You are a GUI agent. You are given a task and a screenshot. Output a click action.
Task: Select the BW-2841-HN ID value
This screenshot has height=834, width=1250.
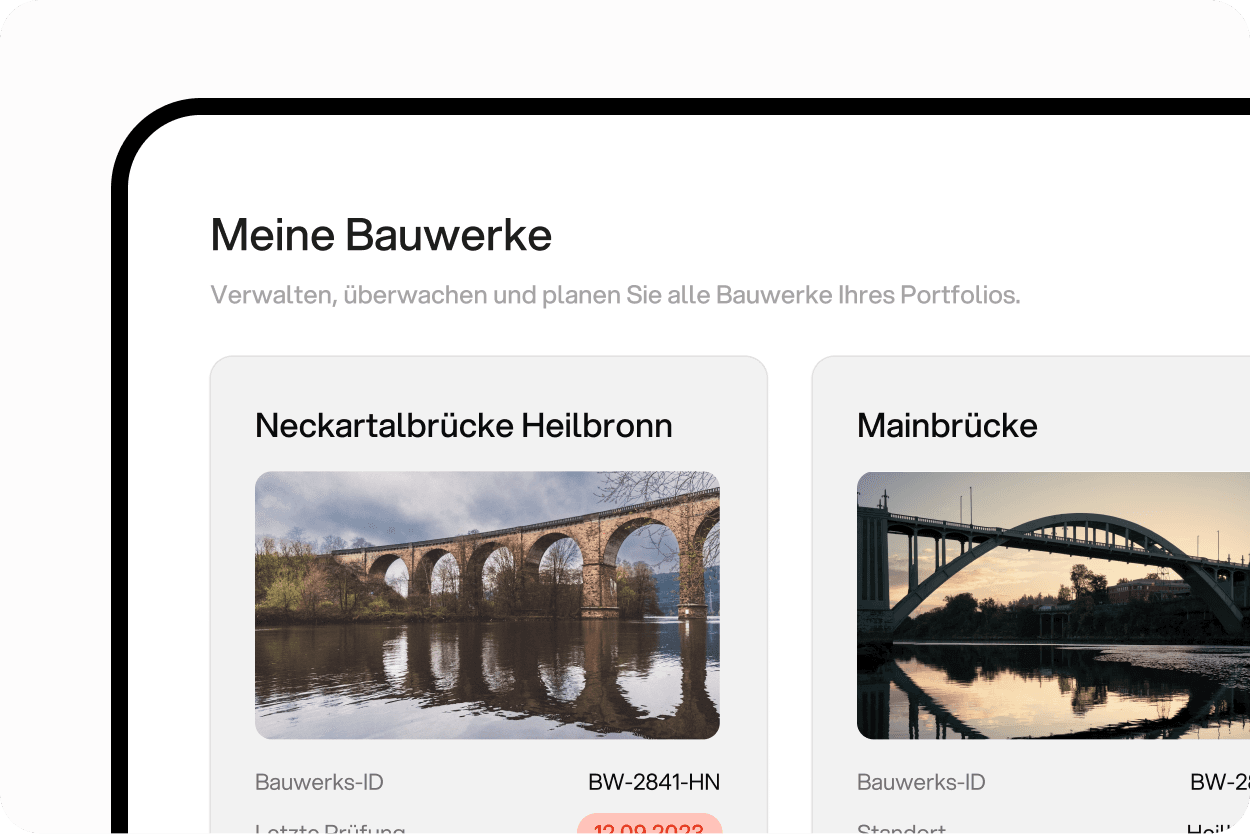[654, 782]
